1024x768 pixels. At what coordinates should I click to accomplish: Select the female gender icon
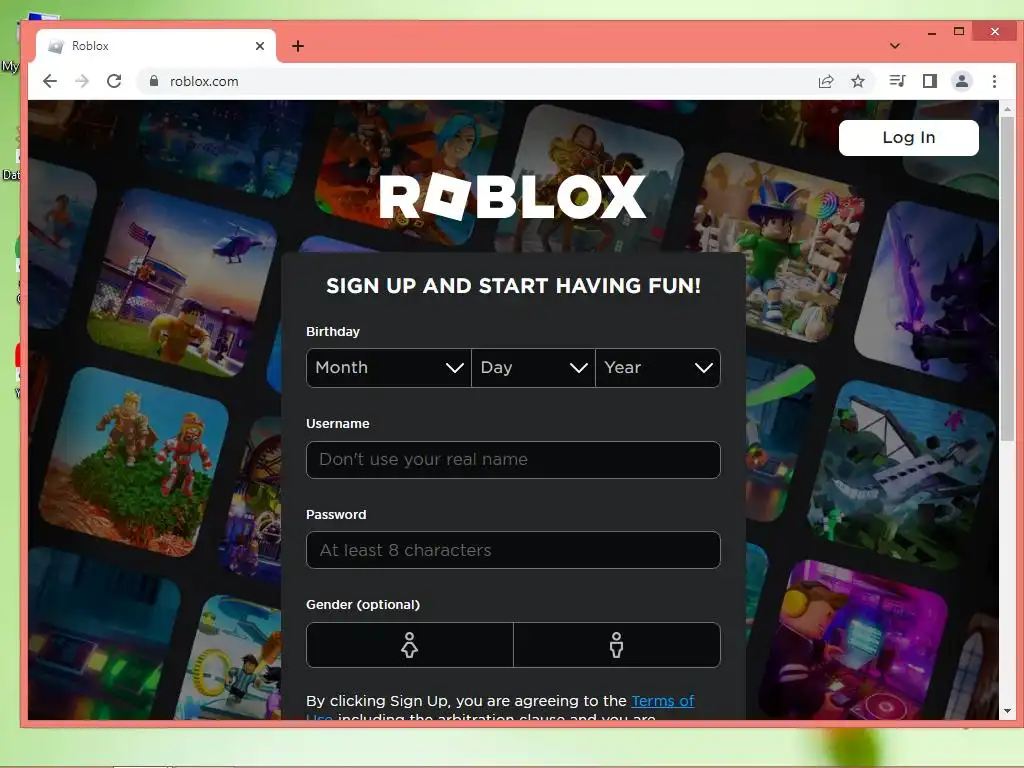[x=409, y=645]
